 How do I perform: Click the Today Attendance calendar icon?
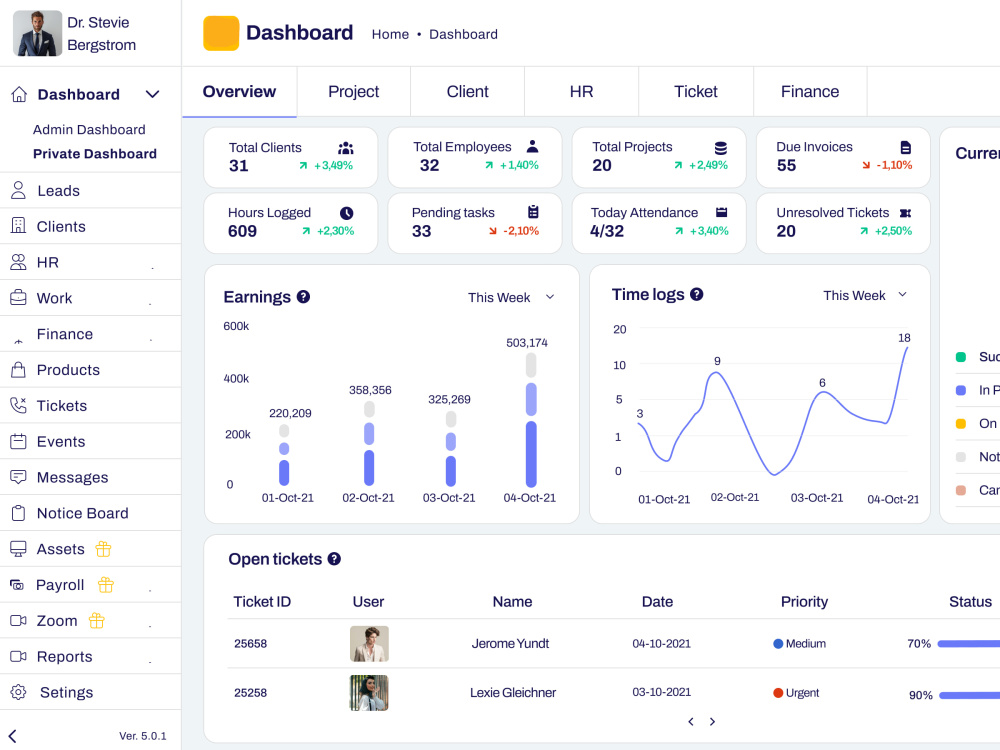721,212
